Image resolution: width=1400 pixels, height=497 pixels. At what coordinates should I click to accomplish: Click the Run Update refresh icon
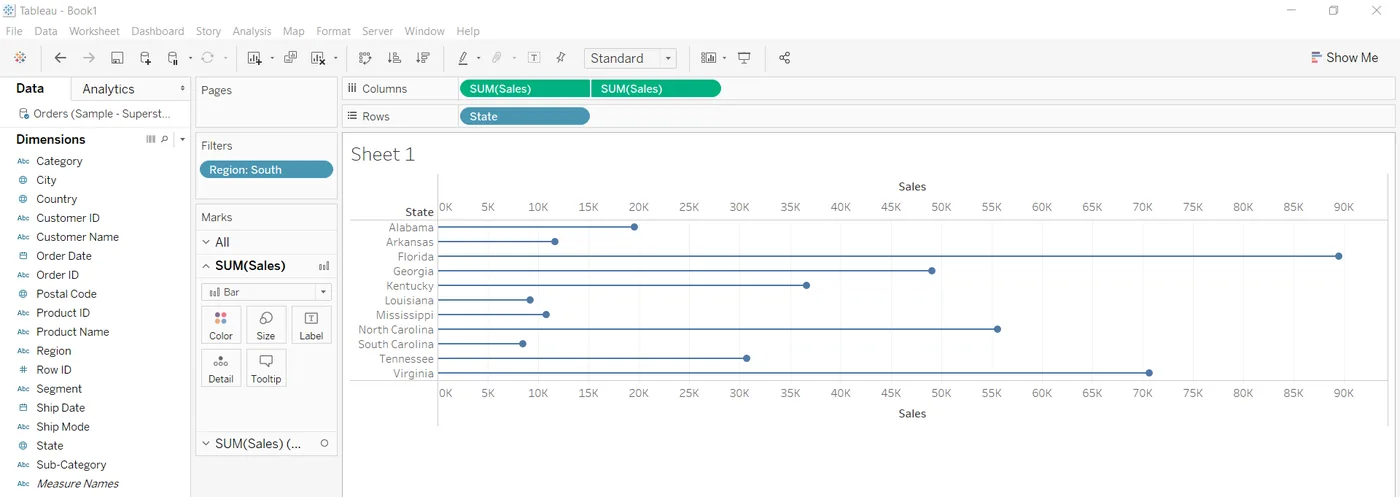[x=207, y=58]
